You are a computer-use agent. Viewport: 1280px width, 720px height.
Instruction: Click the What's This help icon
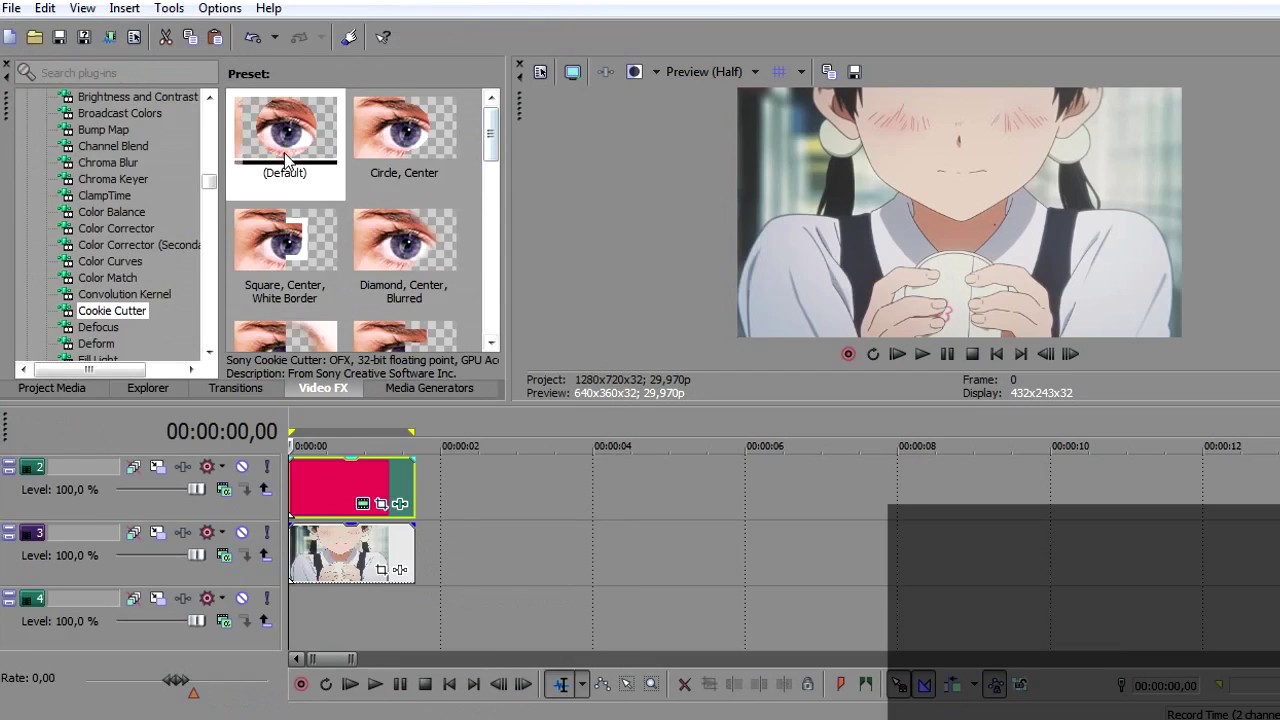click(x=383, y=37)
